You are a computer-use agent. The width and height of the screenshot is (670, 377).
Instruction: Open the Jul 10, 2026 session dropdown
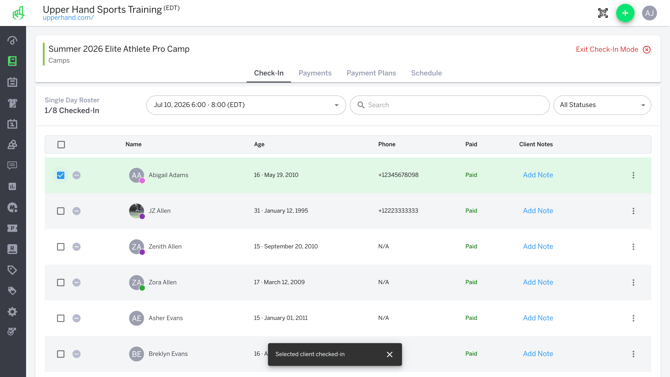(246, 105)
